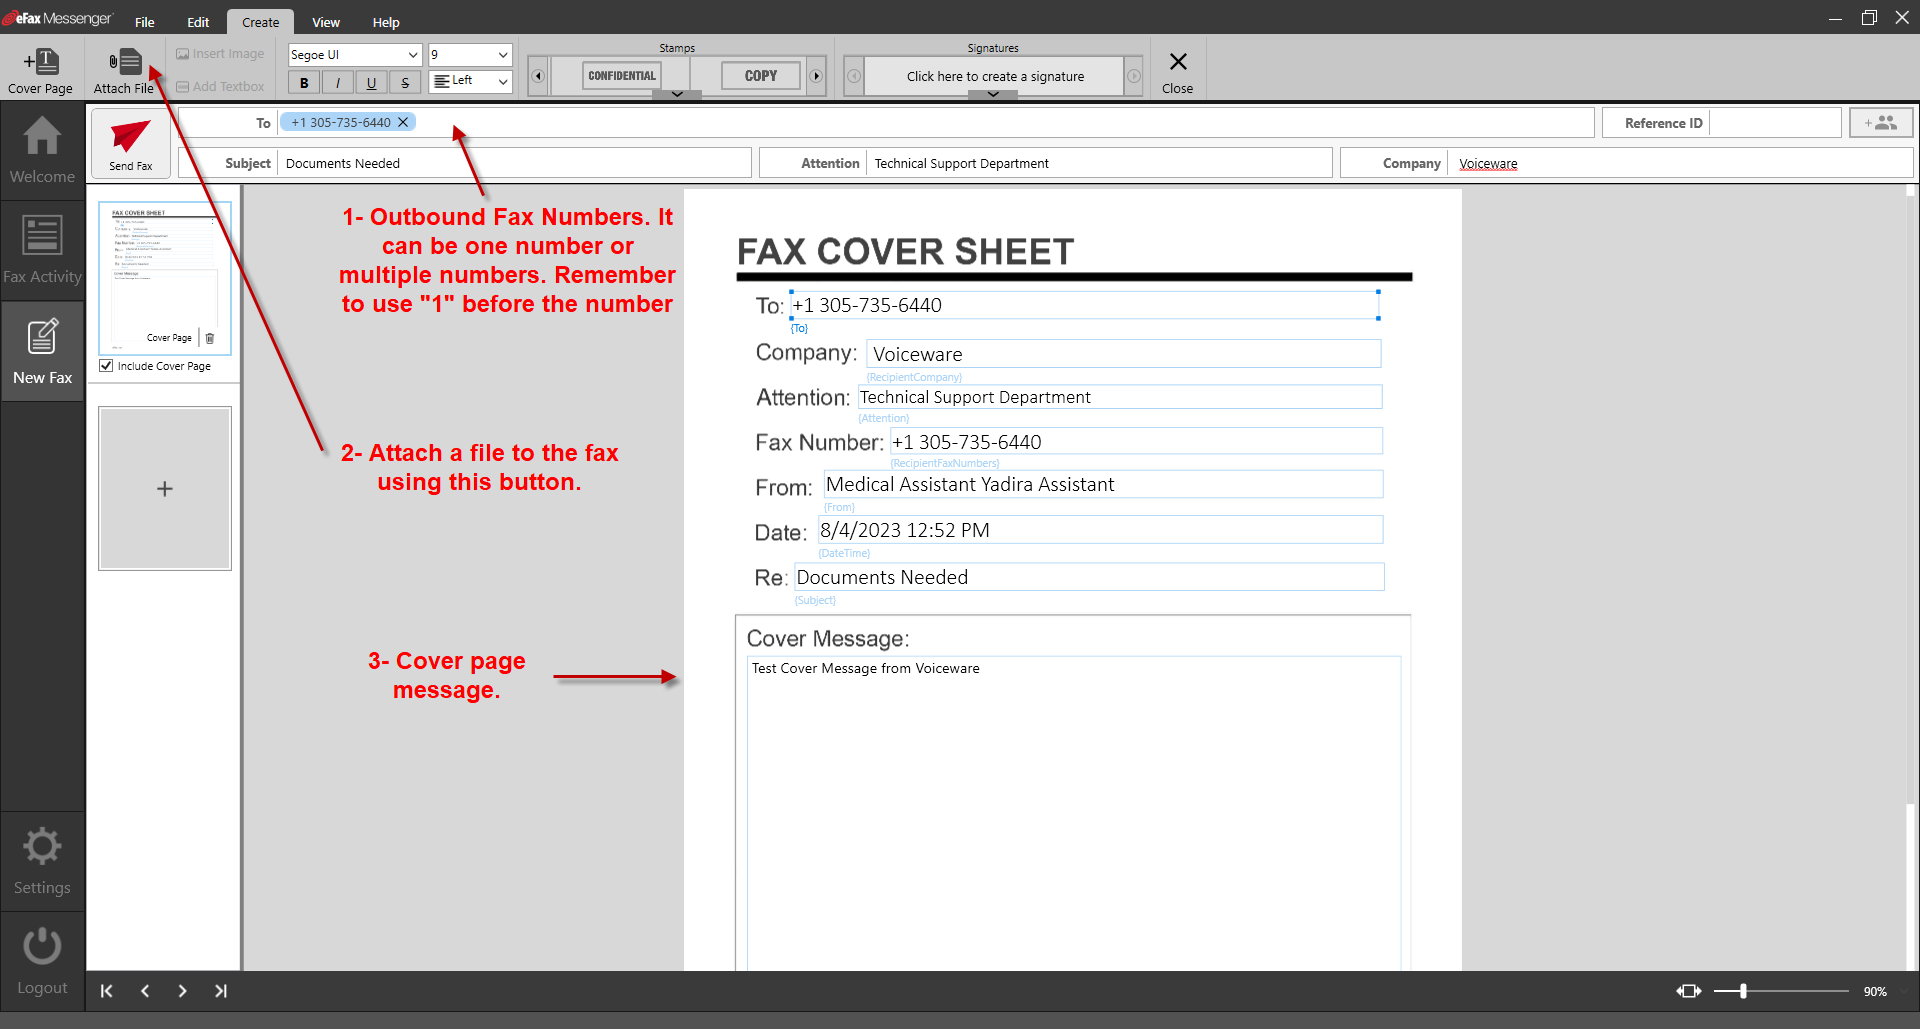Click the cover sheet To field
The width and height of the screenshot is (1920, 1029).
[1085, 305]
